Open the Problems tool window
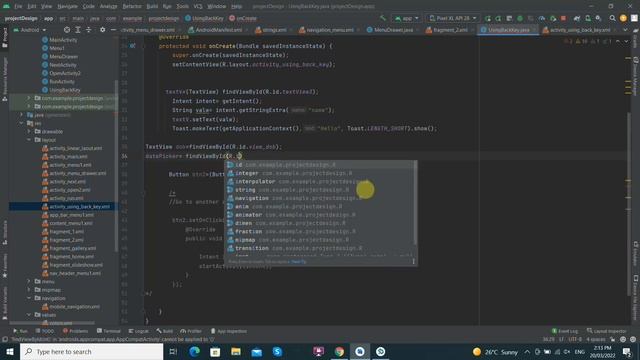The image size is (640, 360). pos(75,331)
